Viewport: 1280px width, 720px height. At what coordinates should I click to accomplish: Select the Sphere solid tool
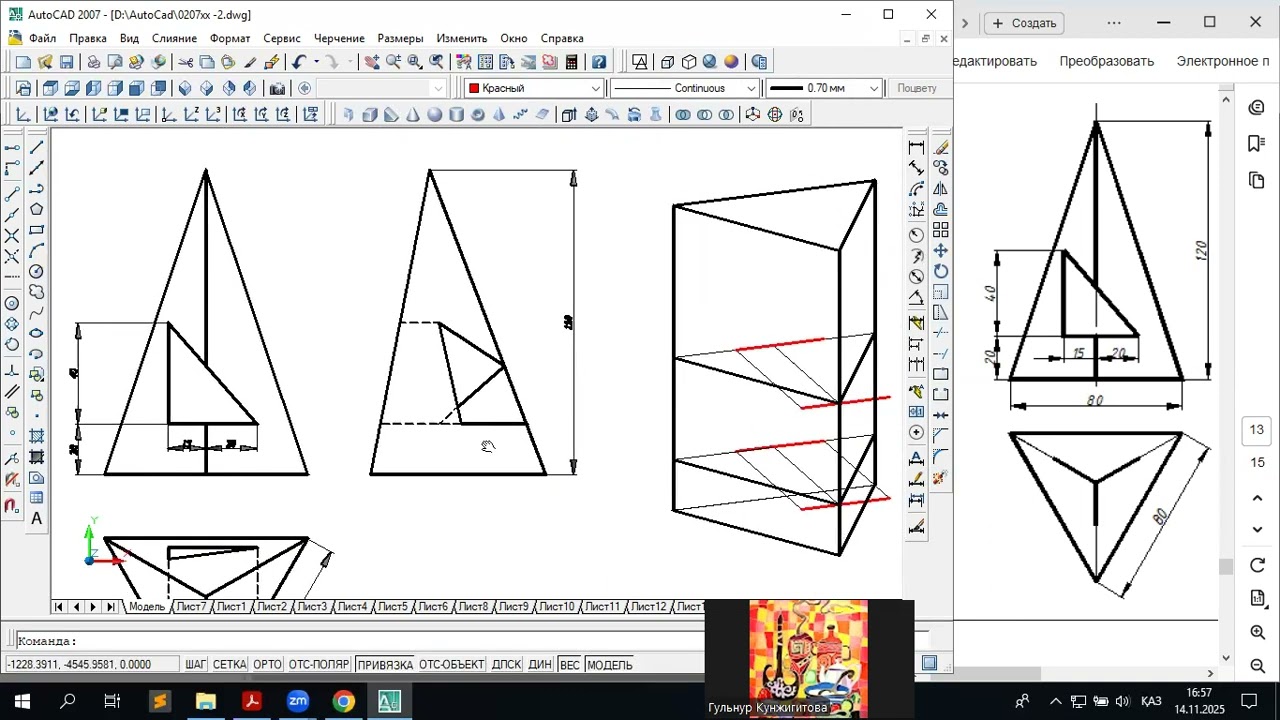[434, 115]
